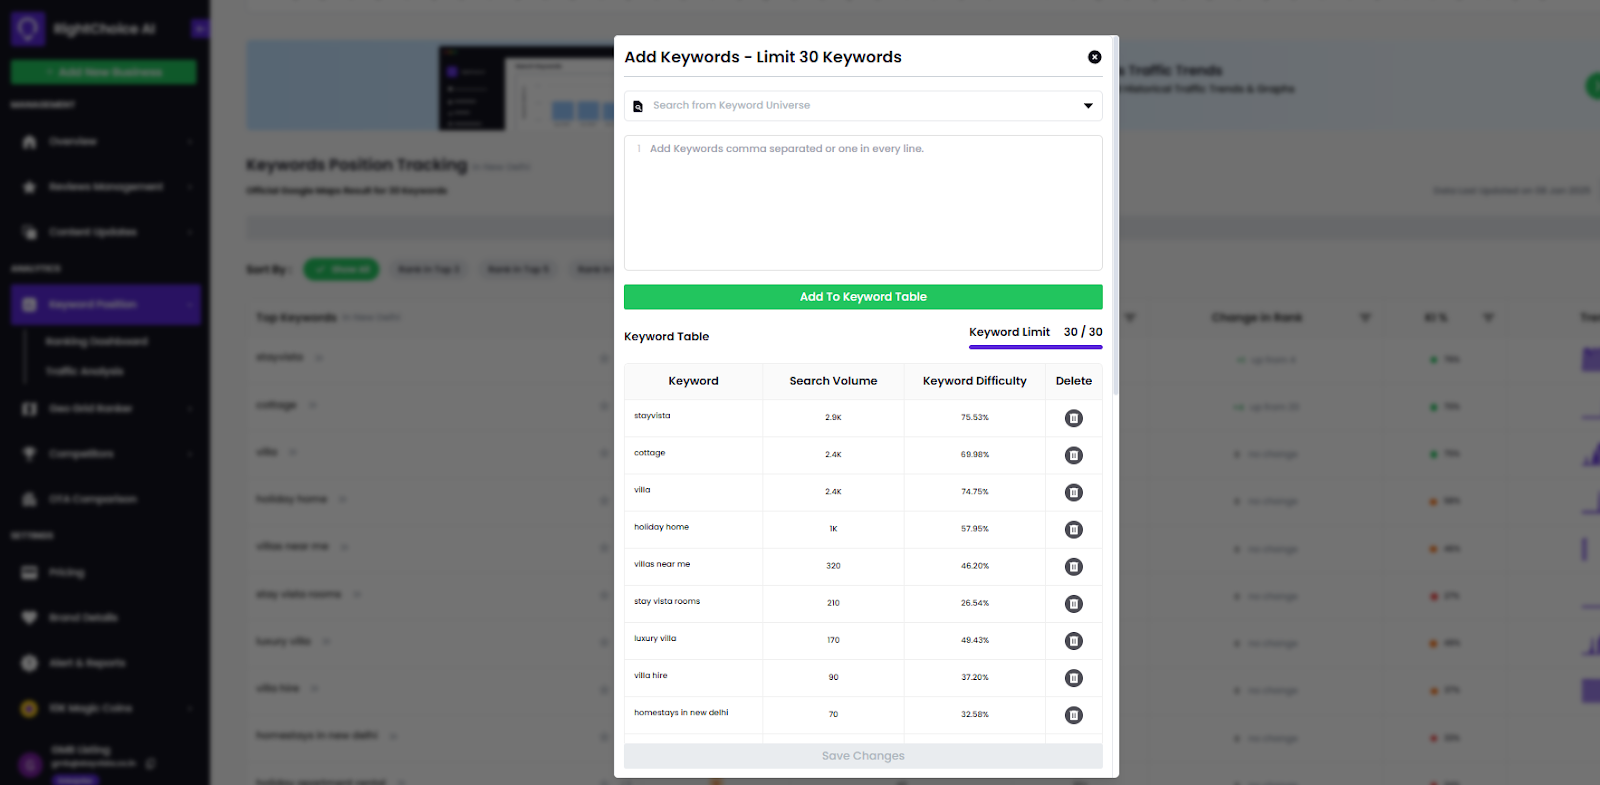
Task: Open Reviews Management star icon in sidebar
Action: (x=29, y=187)
